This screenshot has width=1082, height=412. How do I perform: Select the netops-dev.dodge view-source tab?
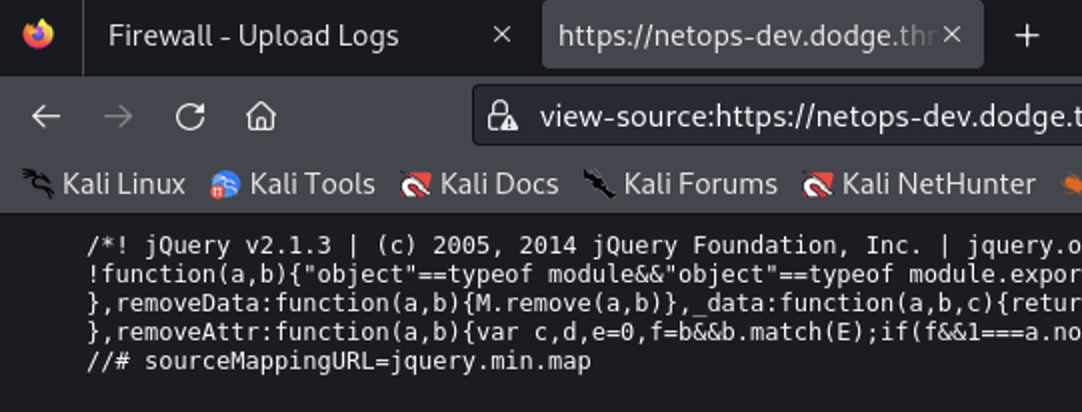[745, 37]
